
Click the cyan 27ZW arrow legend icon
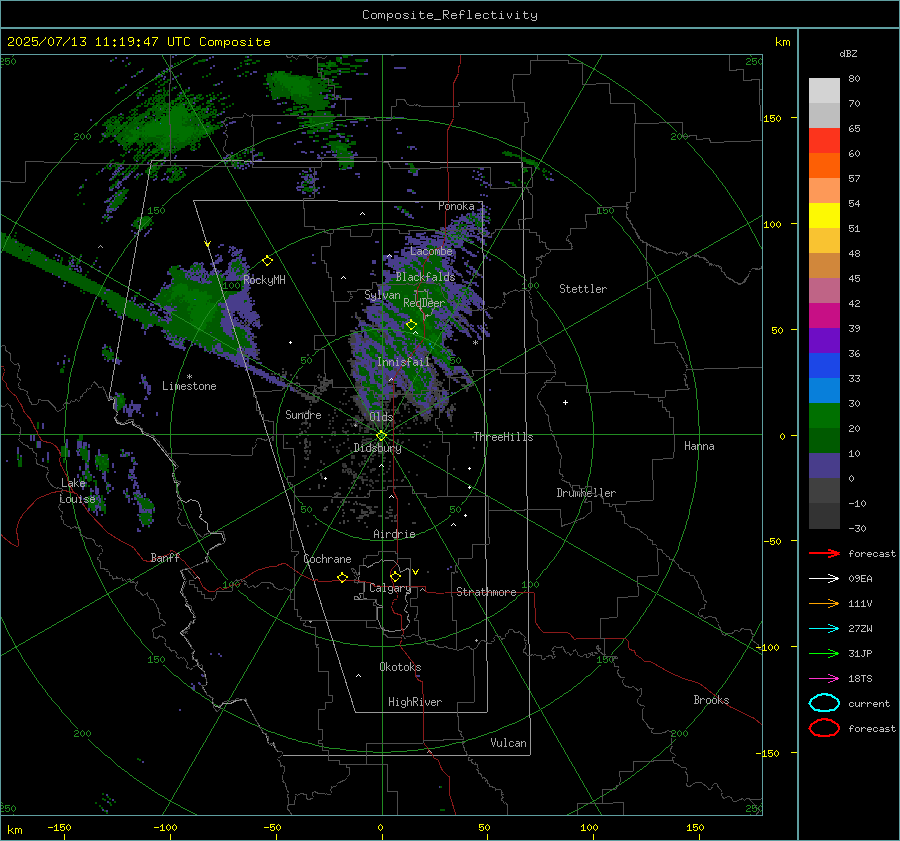coord(824,629)
